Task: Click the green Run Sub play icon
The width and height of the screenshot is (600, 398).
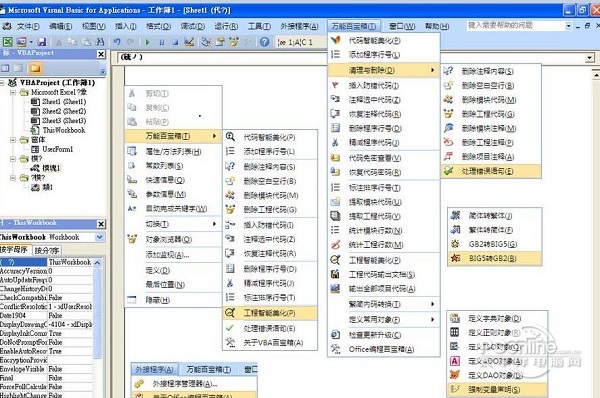Action: (148, 42)
